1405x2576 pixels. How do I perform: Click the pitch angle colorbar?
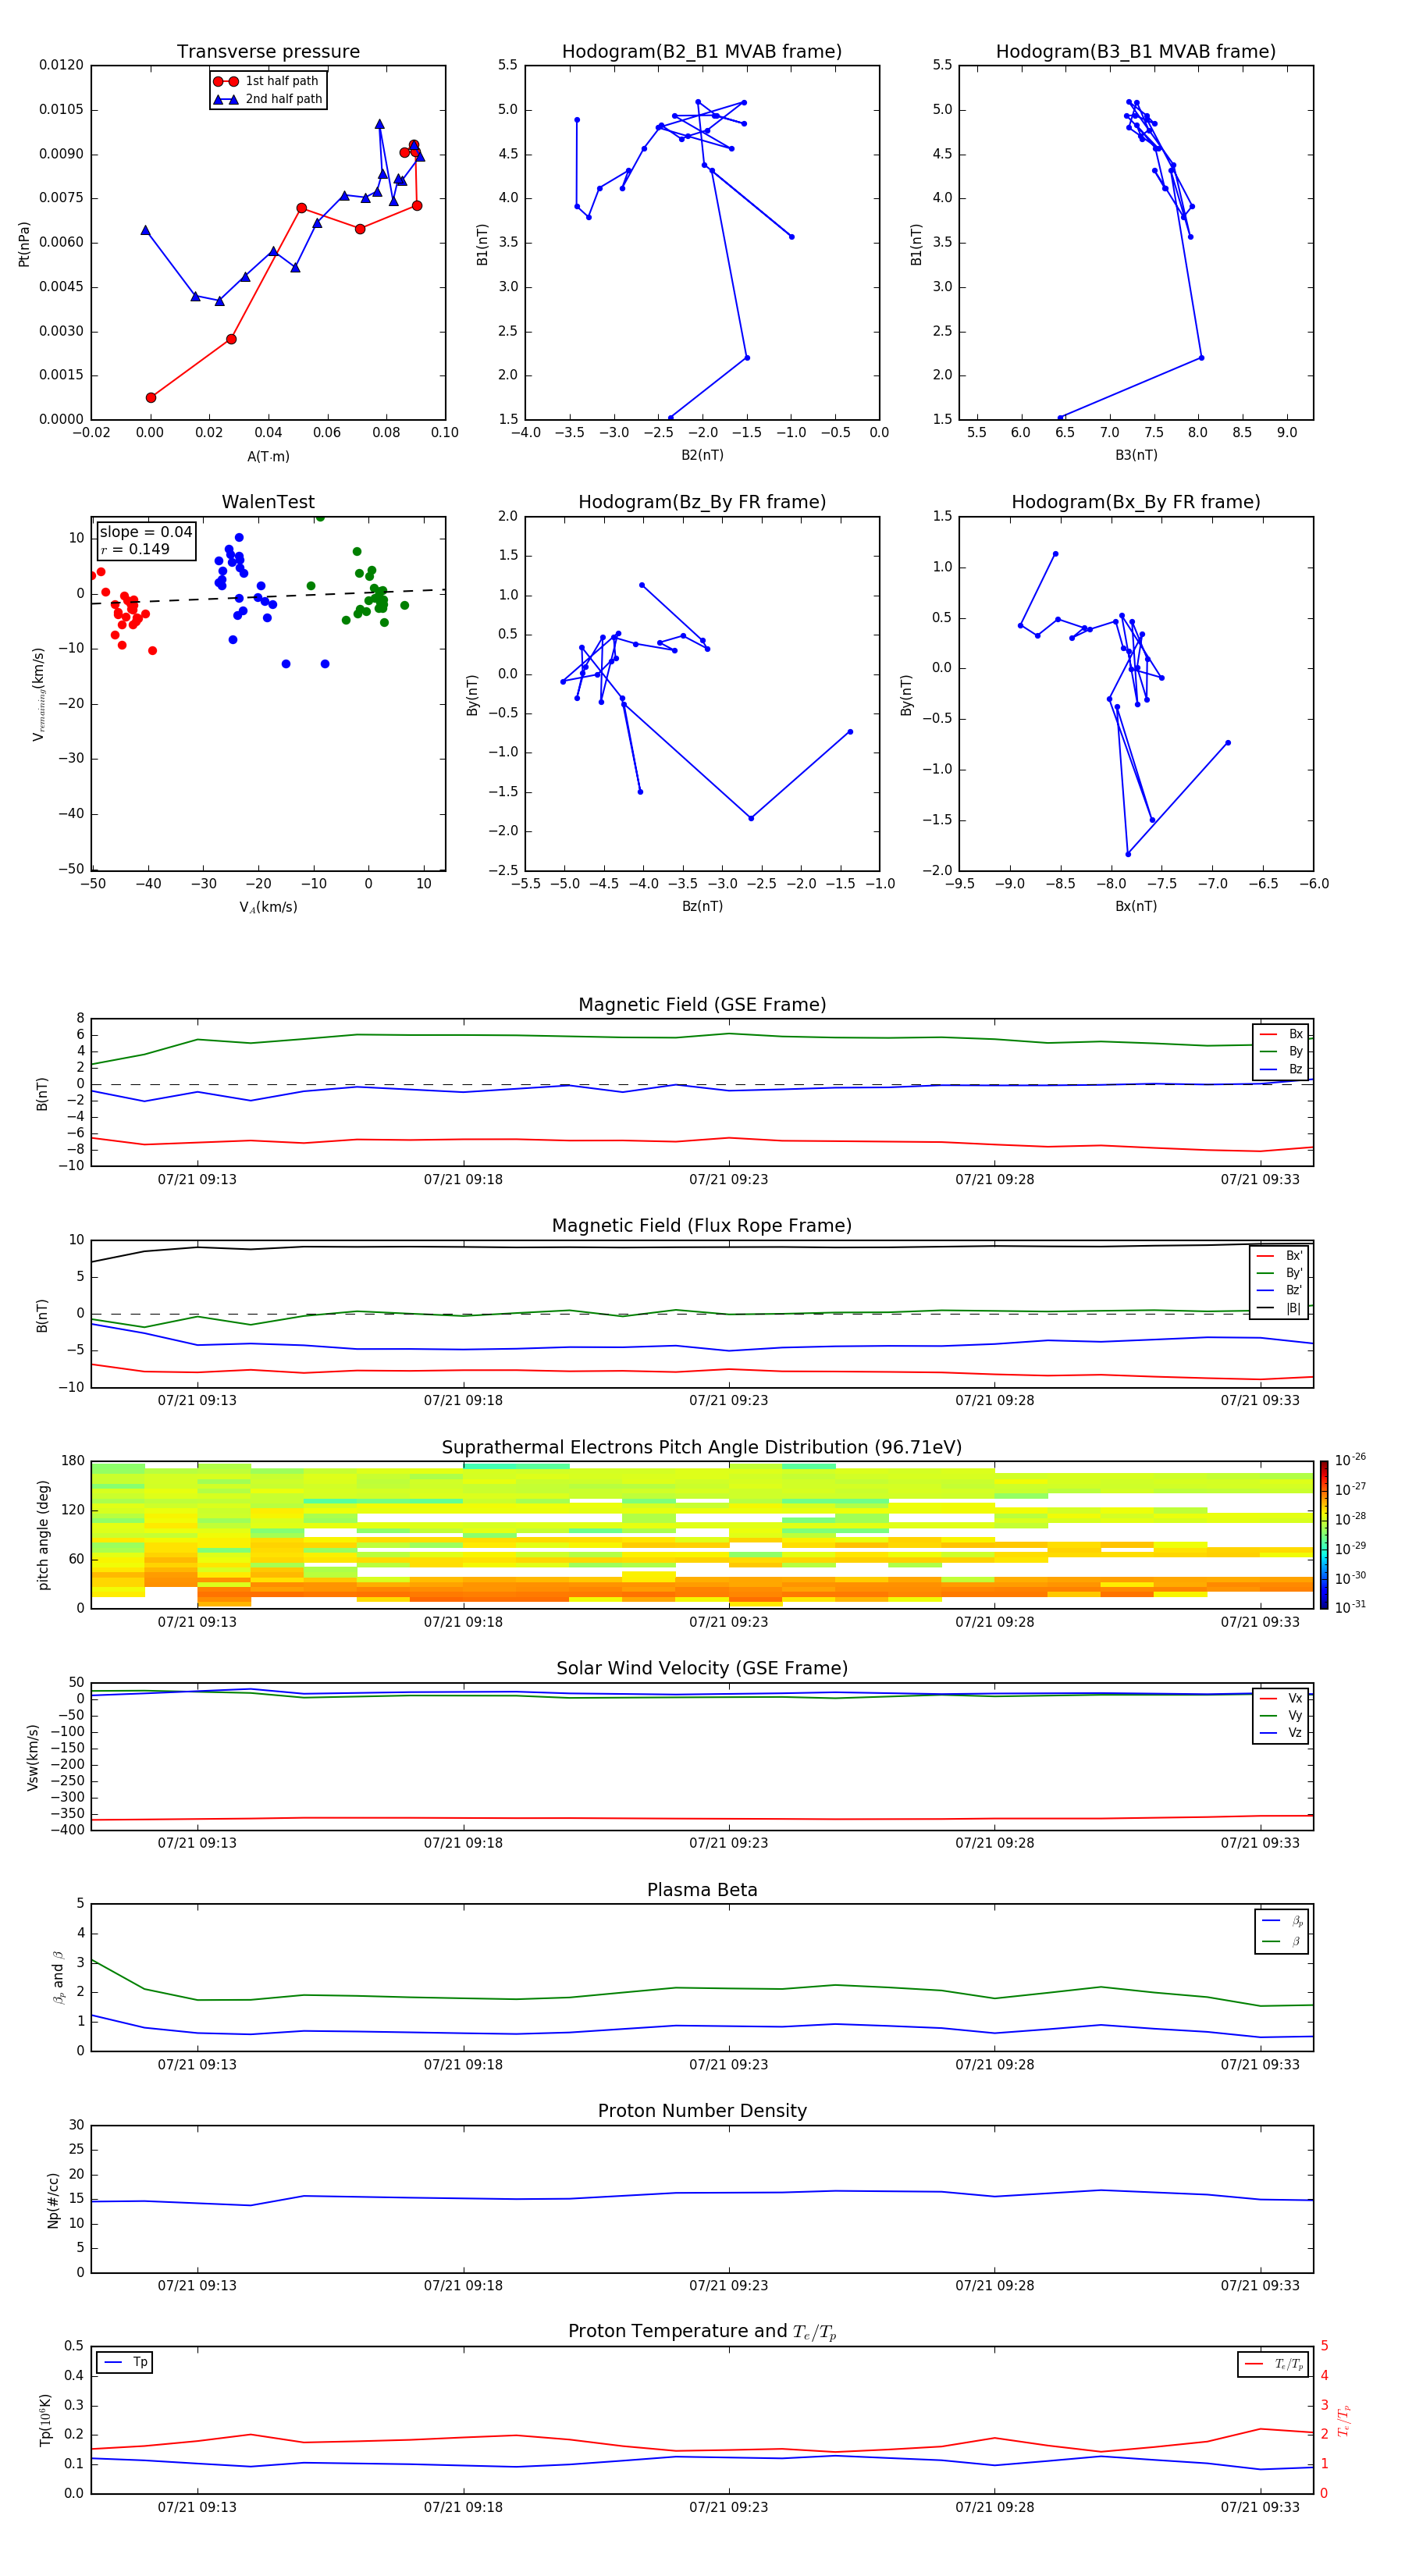pyautogui.click(x=1324, y=1535)
